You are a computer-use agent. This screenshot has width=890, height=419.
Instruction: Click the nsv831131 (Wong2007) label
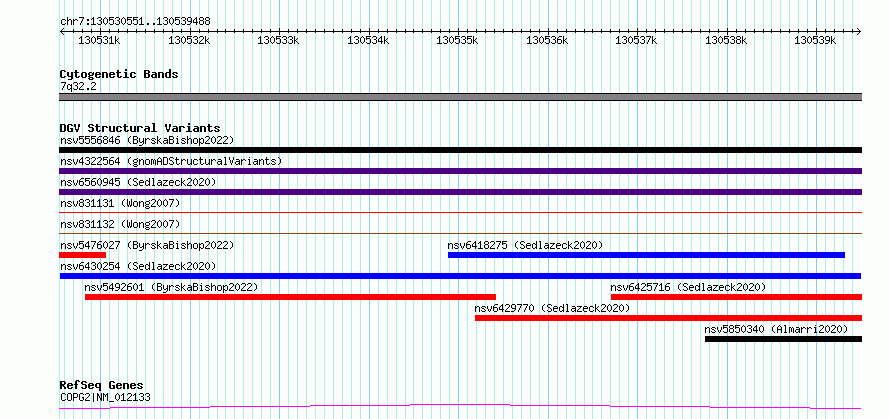pos(120,203)
